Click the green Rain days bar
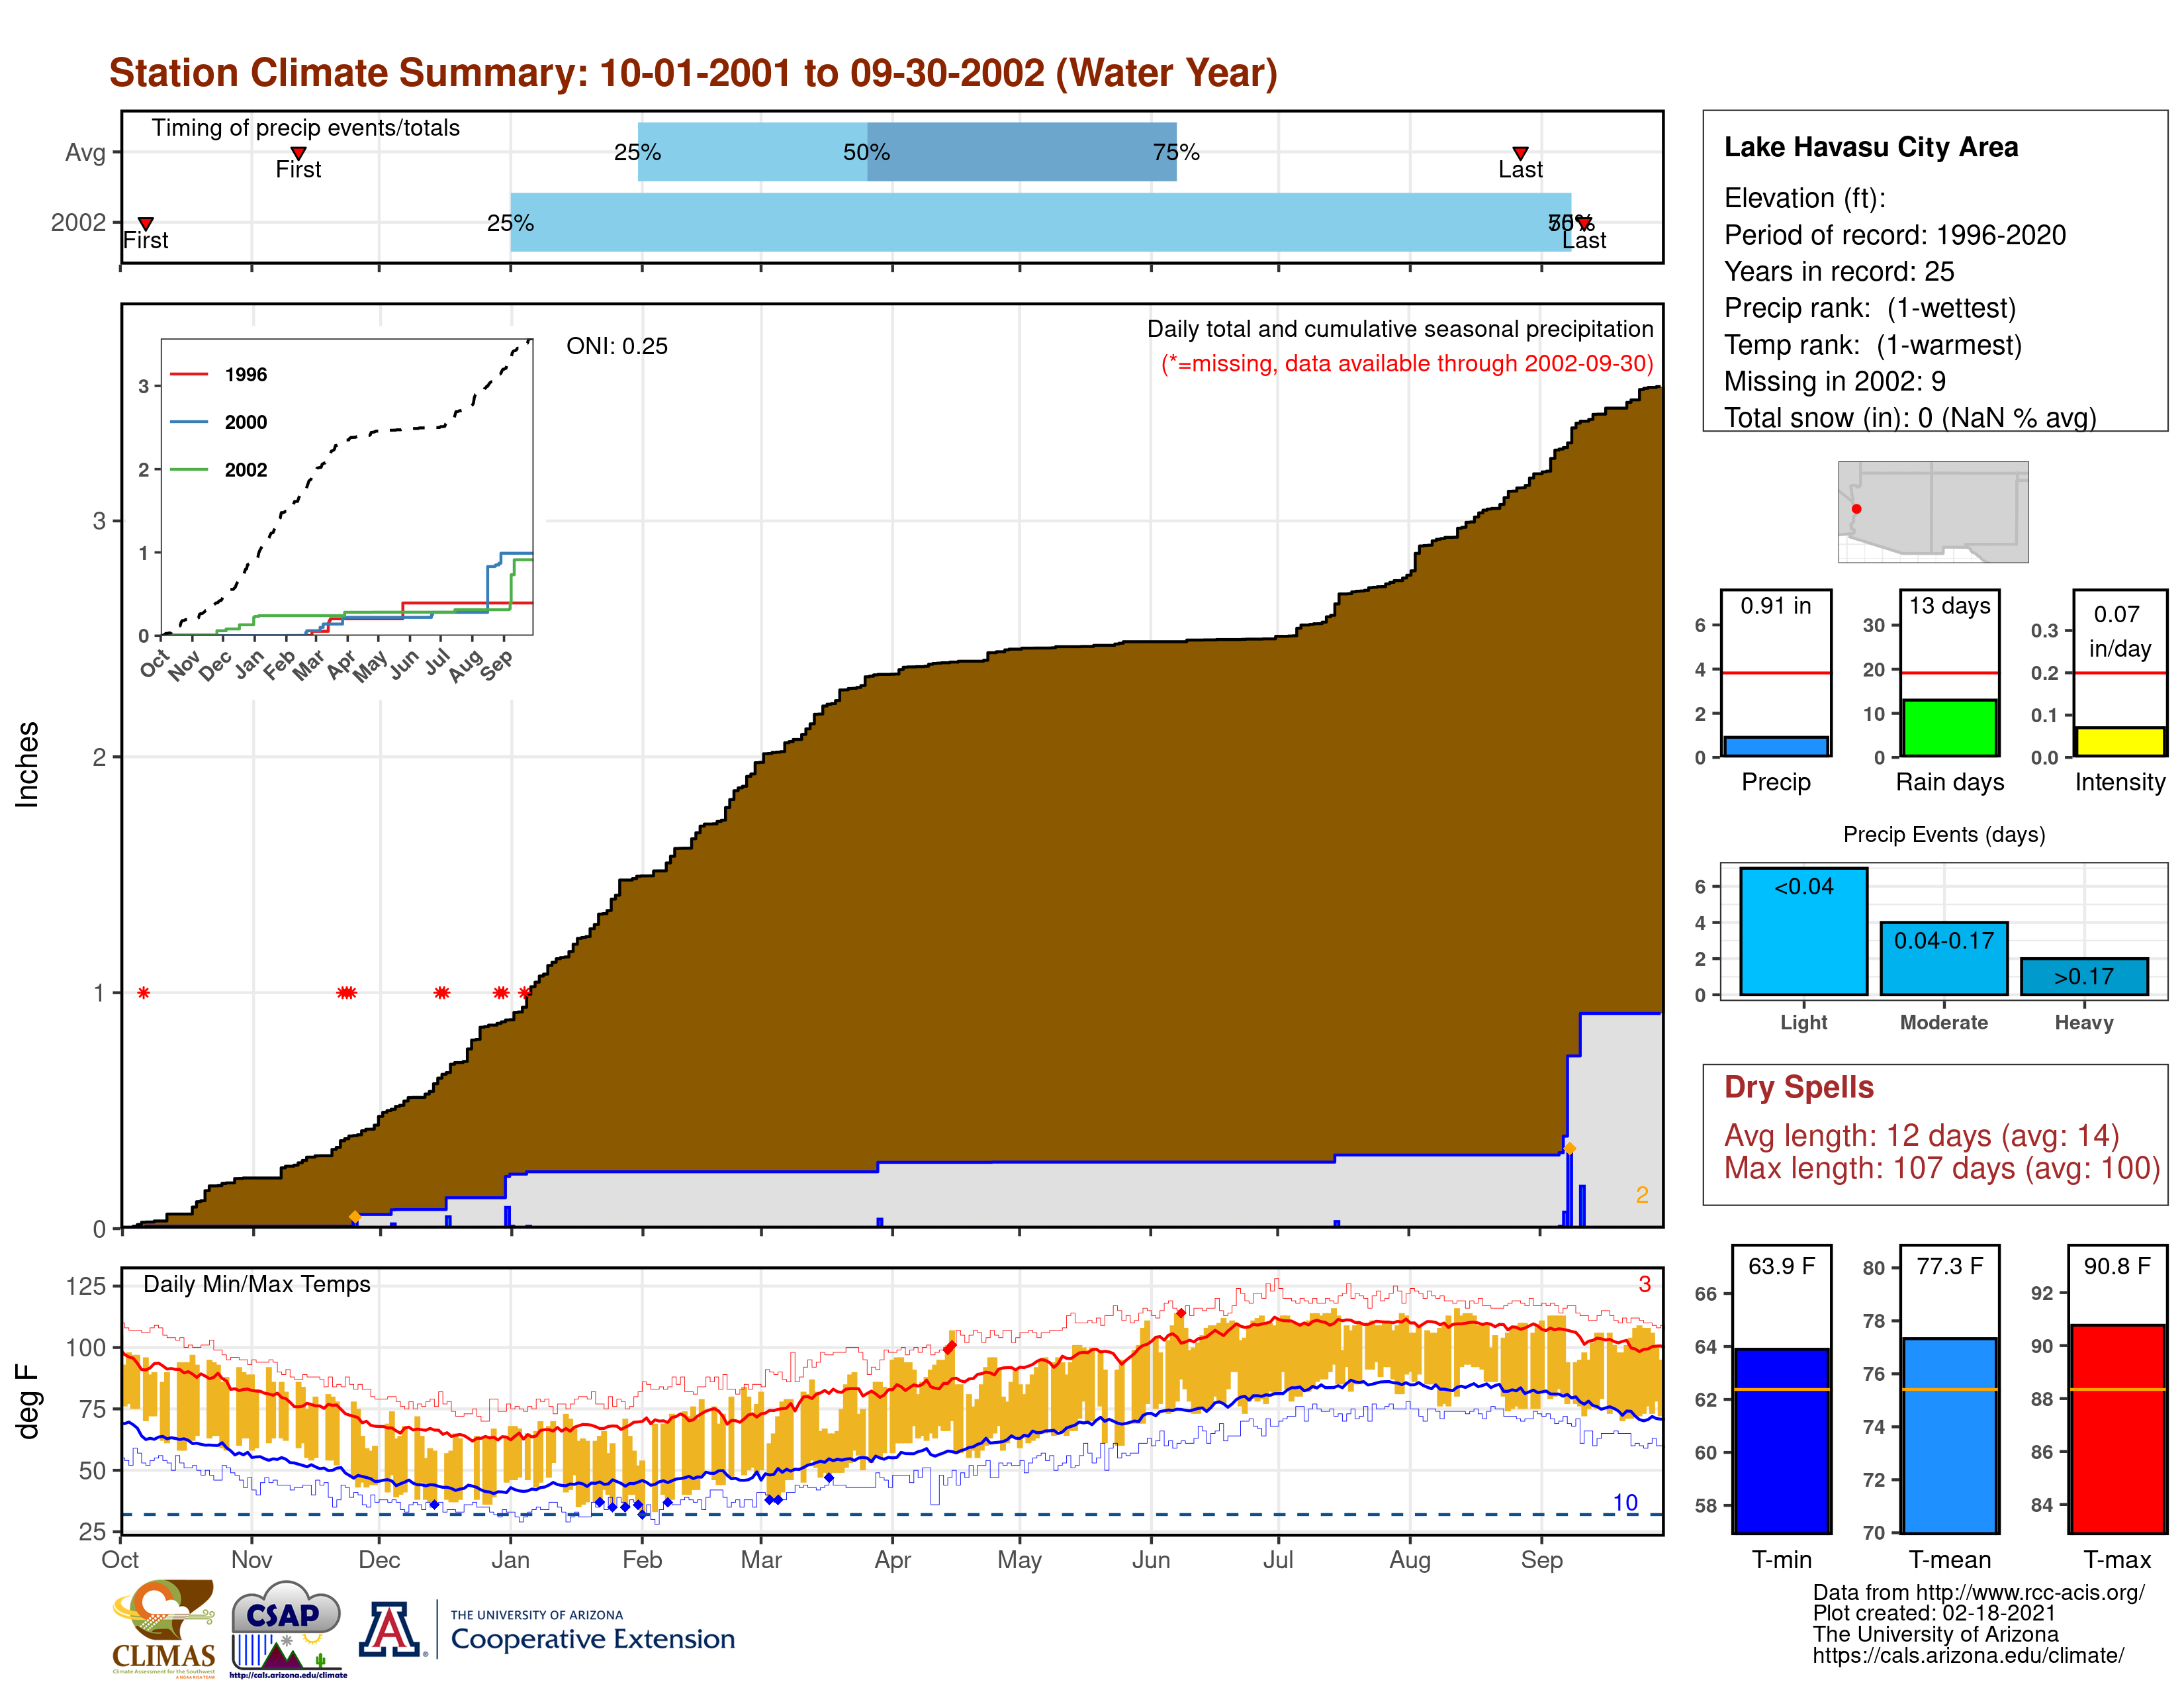The height and width of the screenshot is (1688, 2184). 1949,728
